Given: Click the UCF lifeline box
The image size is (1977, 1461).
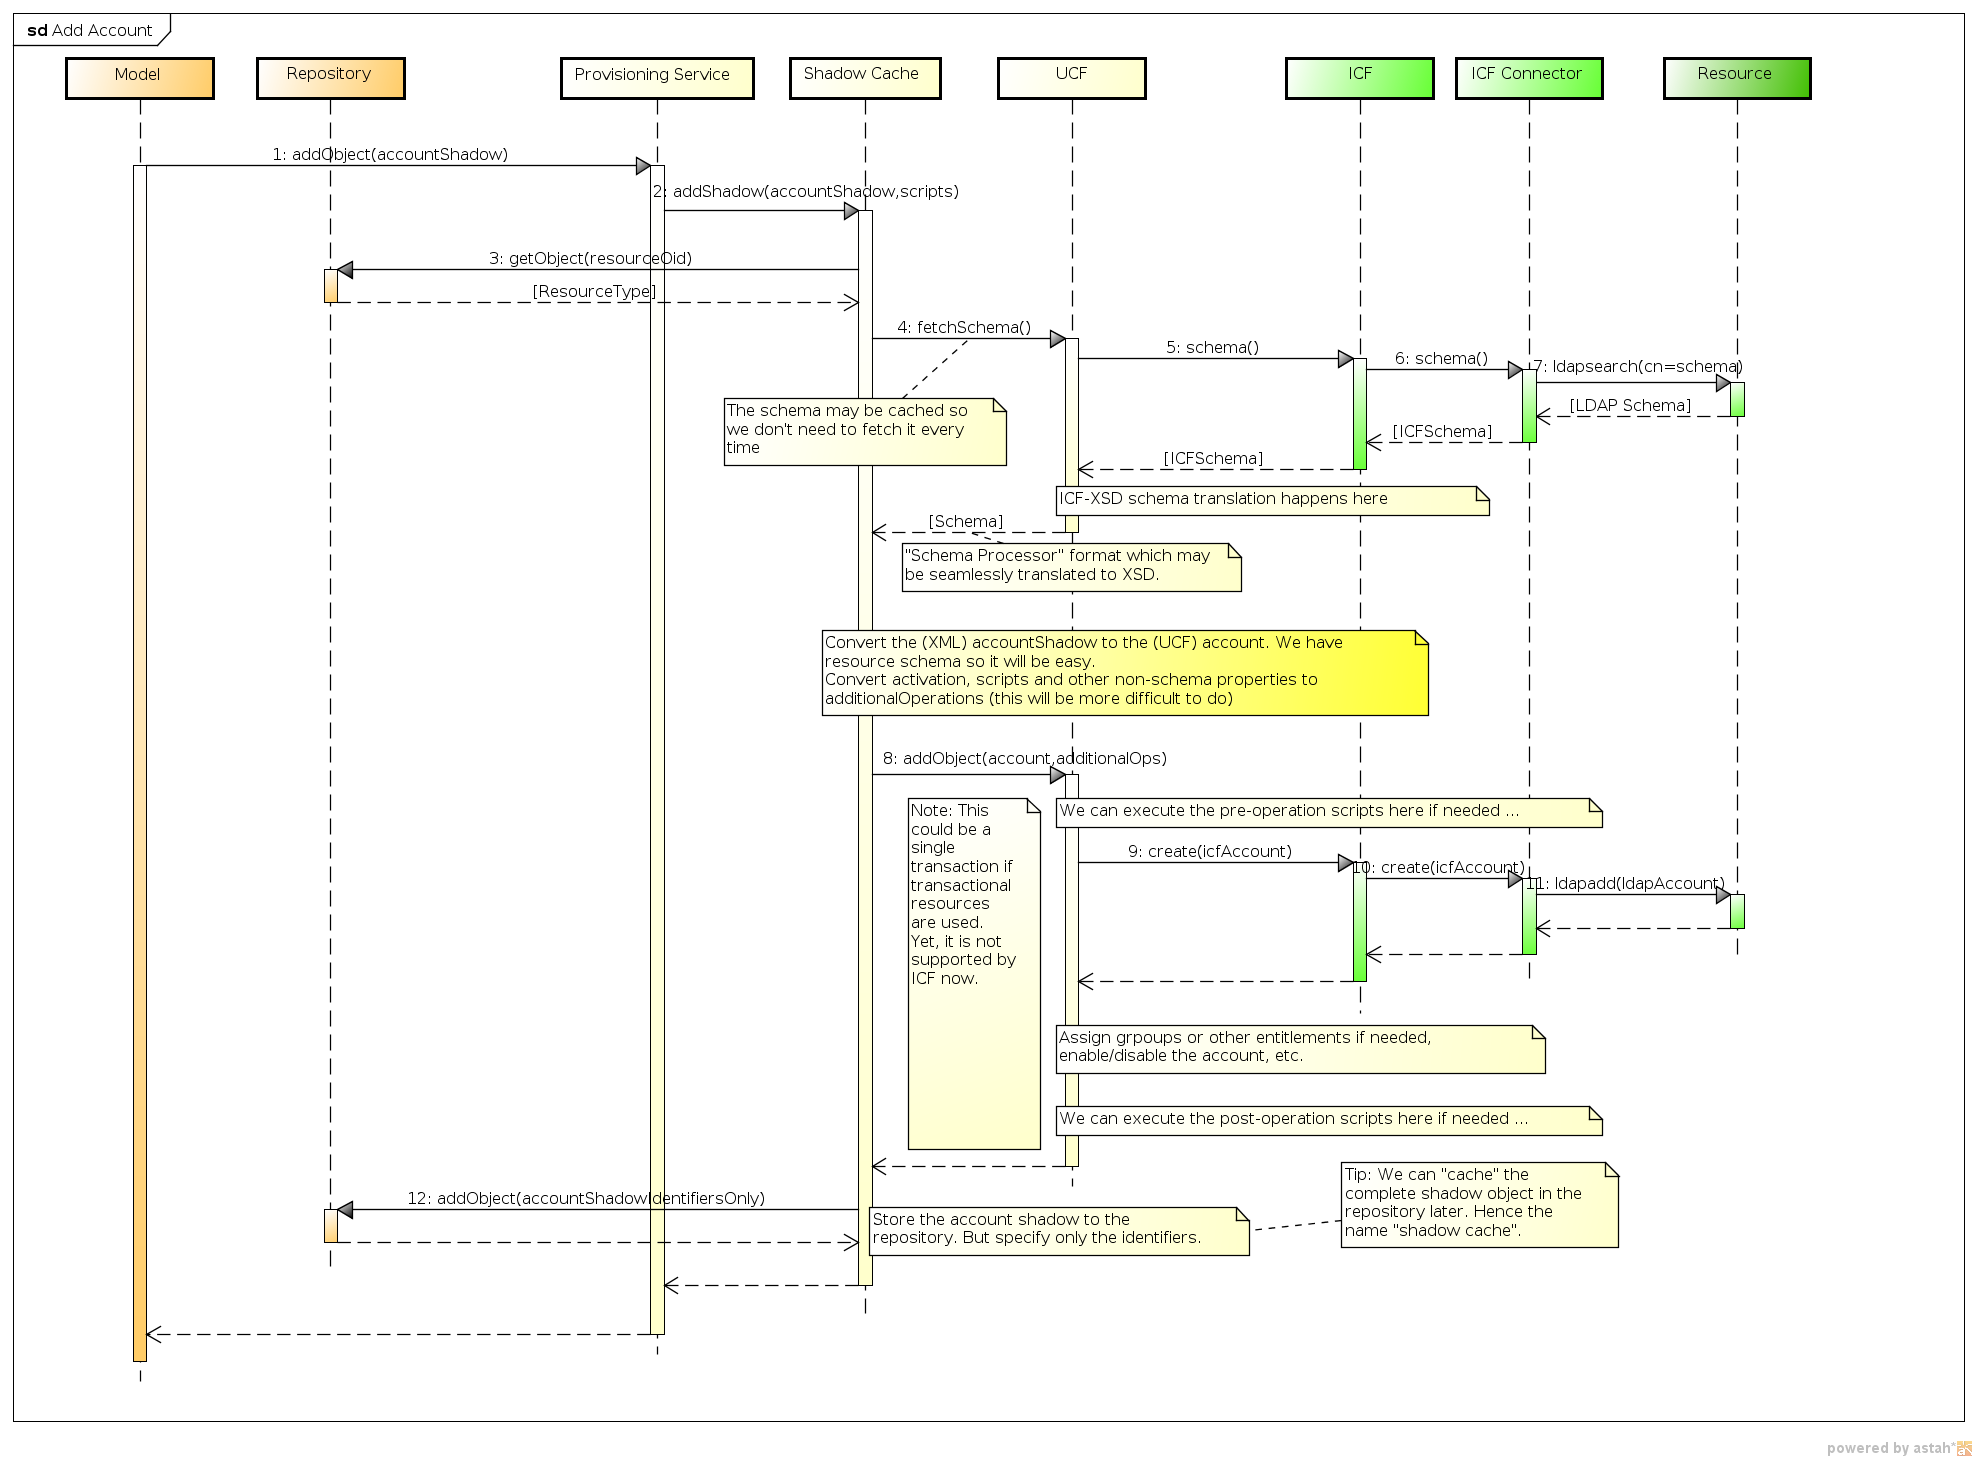Looking at the screenshot, I should point(1071,77).
